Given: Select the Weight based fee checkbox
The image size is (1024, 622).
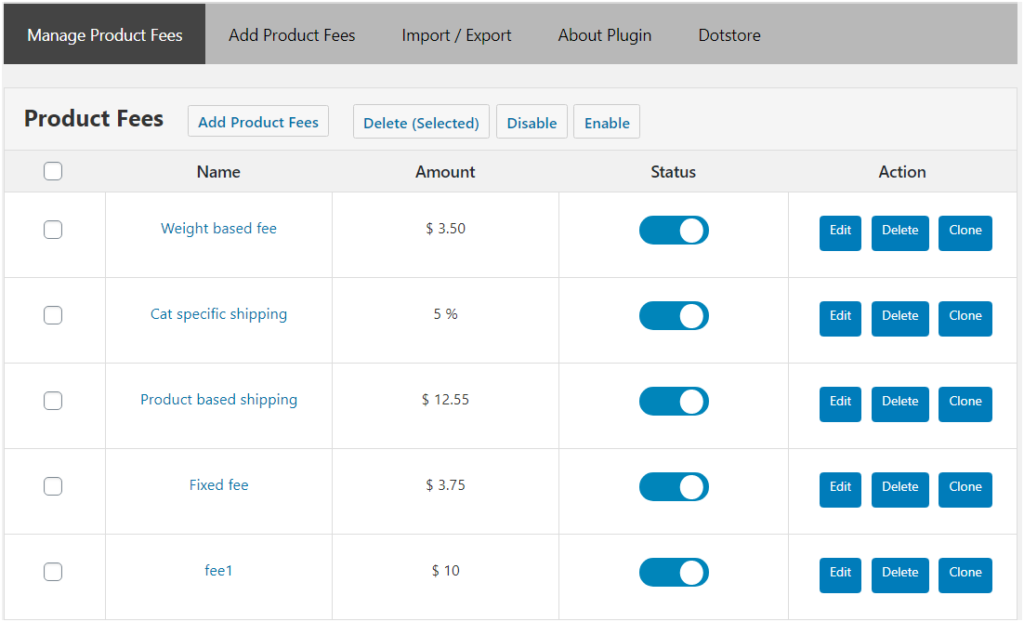Looking at the screenshot, I should [x=53, y=230].
